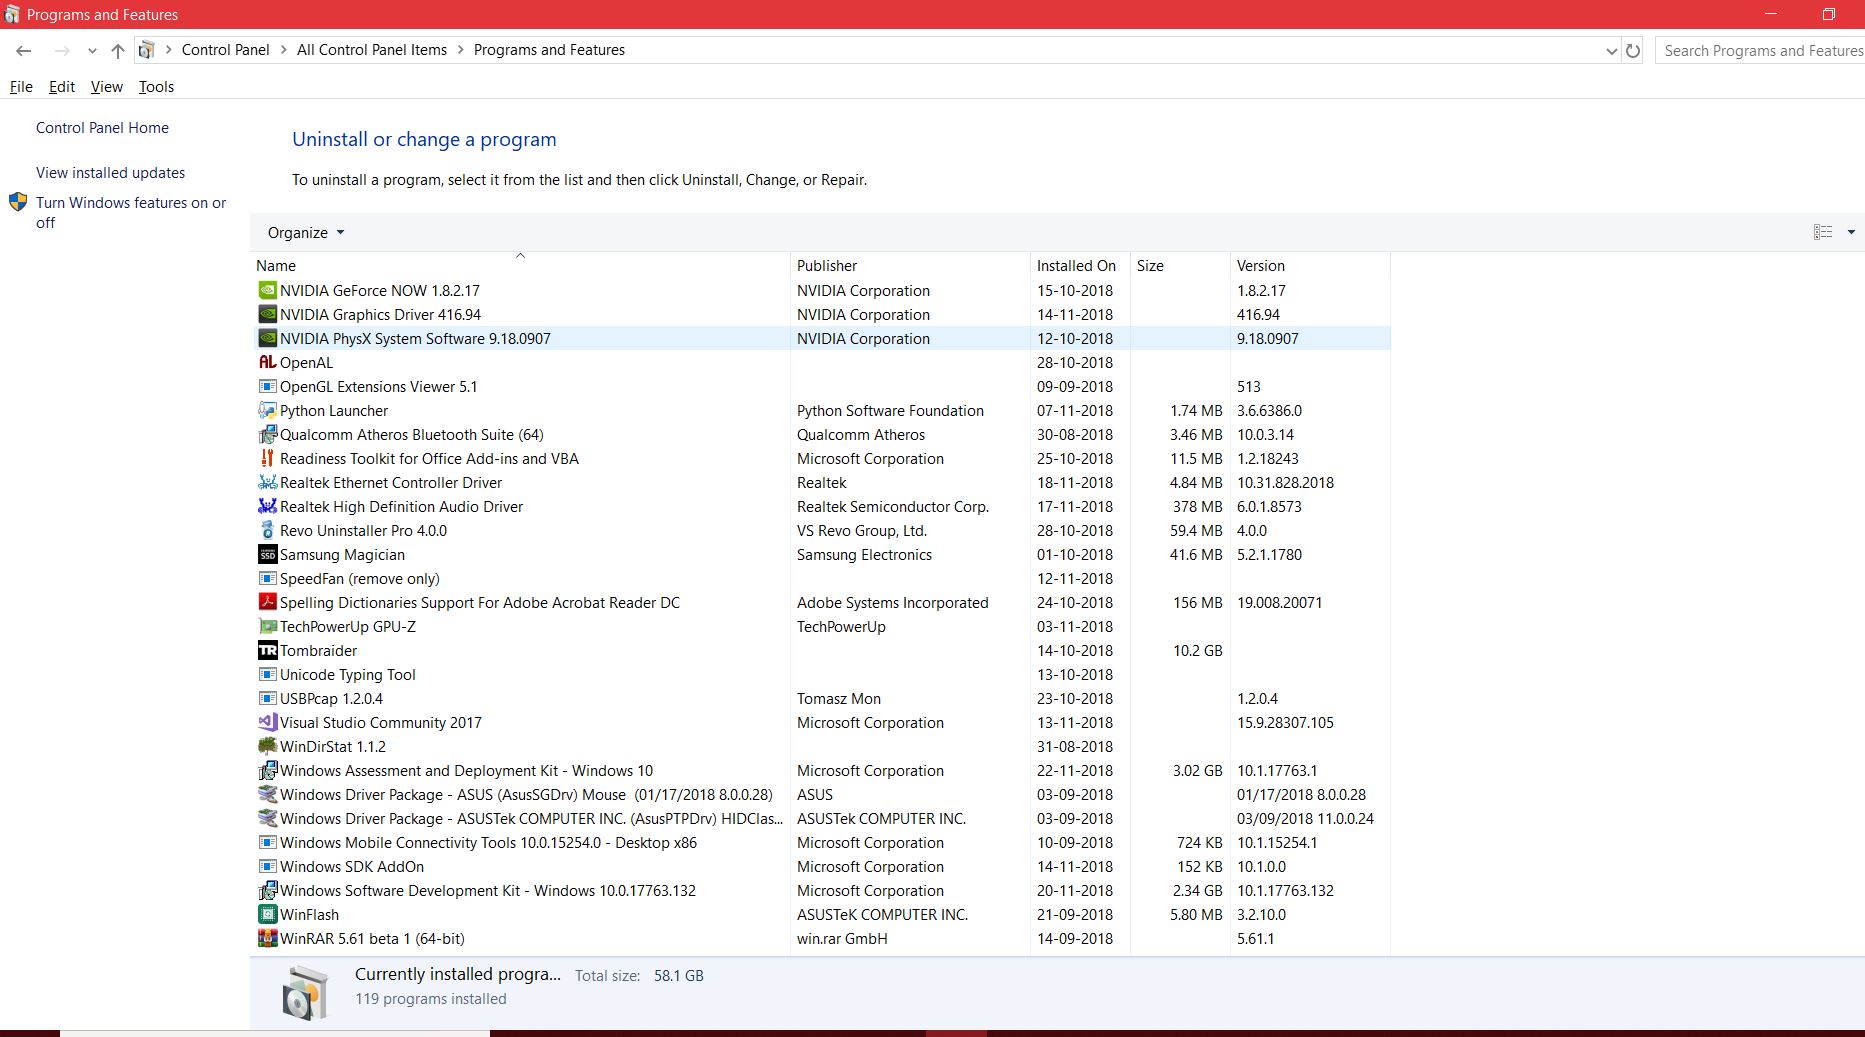Sort by the Publisher column header
The image size is (1865, 1037).
click(910, 266)
